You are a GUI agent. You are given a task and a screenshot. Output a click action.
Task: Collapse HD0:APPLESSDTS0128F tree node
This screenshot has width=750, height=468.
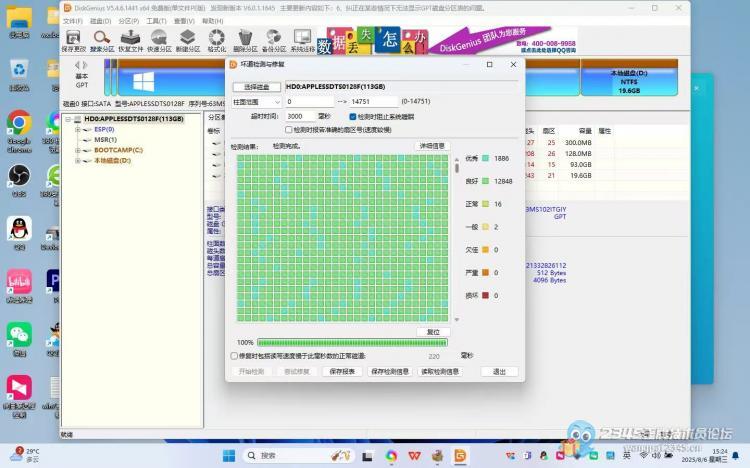[x=68, y=119]
